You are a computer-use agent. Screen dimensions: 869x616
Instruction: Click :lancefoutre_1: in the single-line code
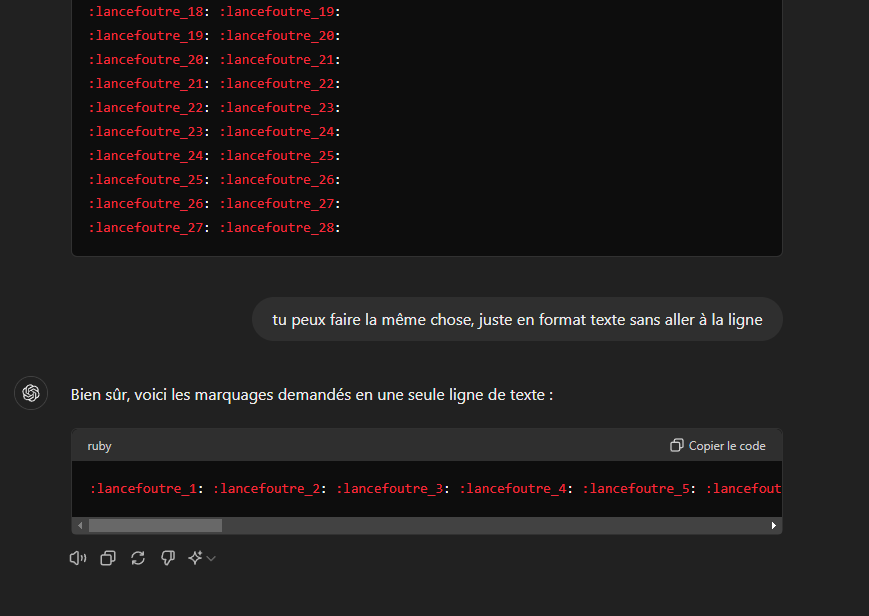[147, 488]
